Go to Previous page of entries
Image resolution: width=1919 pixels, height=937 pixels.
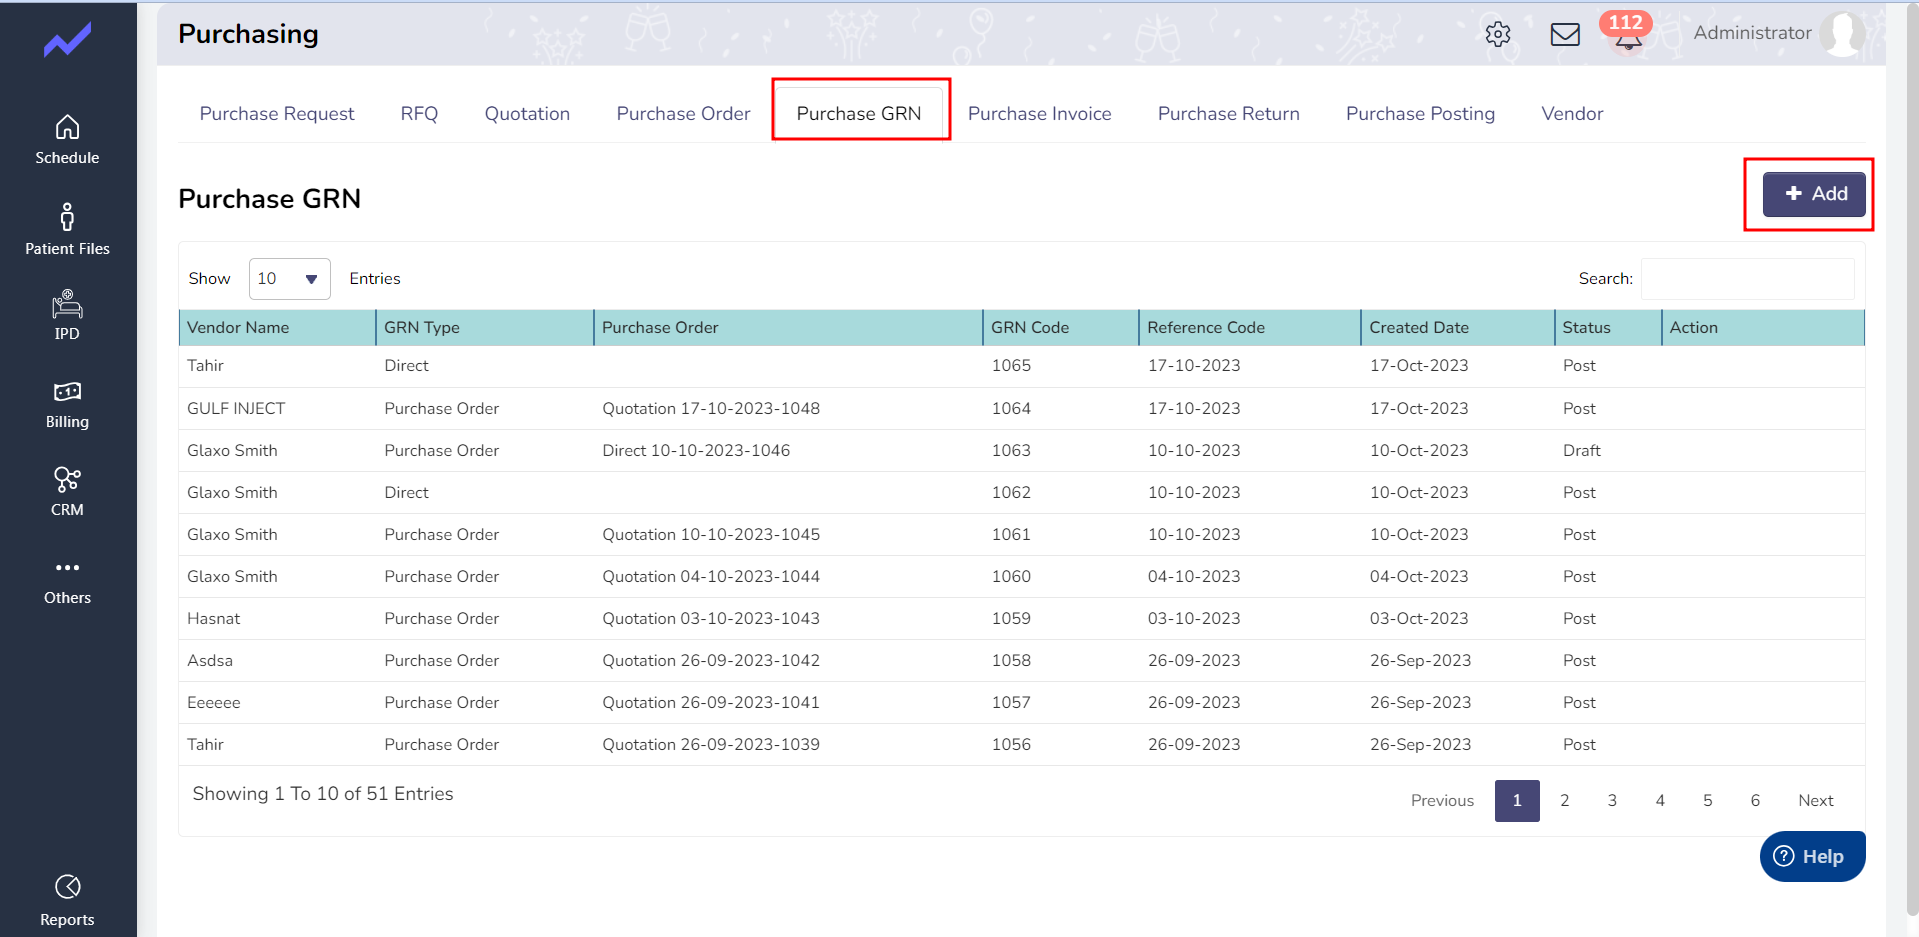[x=1442, y=801]
